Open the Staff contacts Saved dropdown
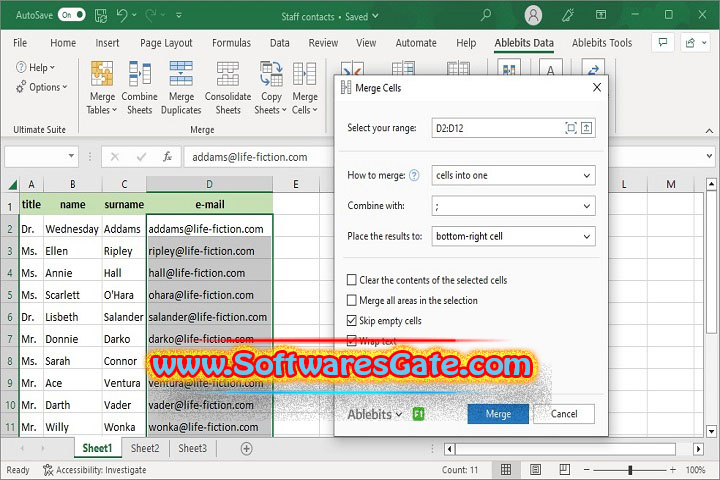720x480 pixels. pyautogui.click(x=330, y=17)
